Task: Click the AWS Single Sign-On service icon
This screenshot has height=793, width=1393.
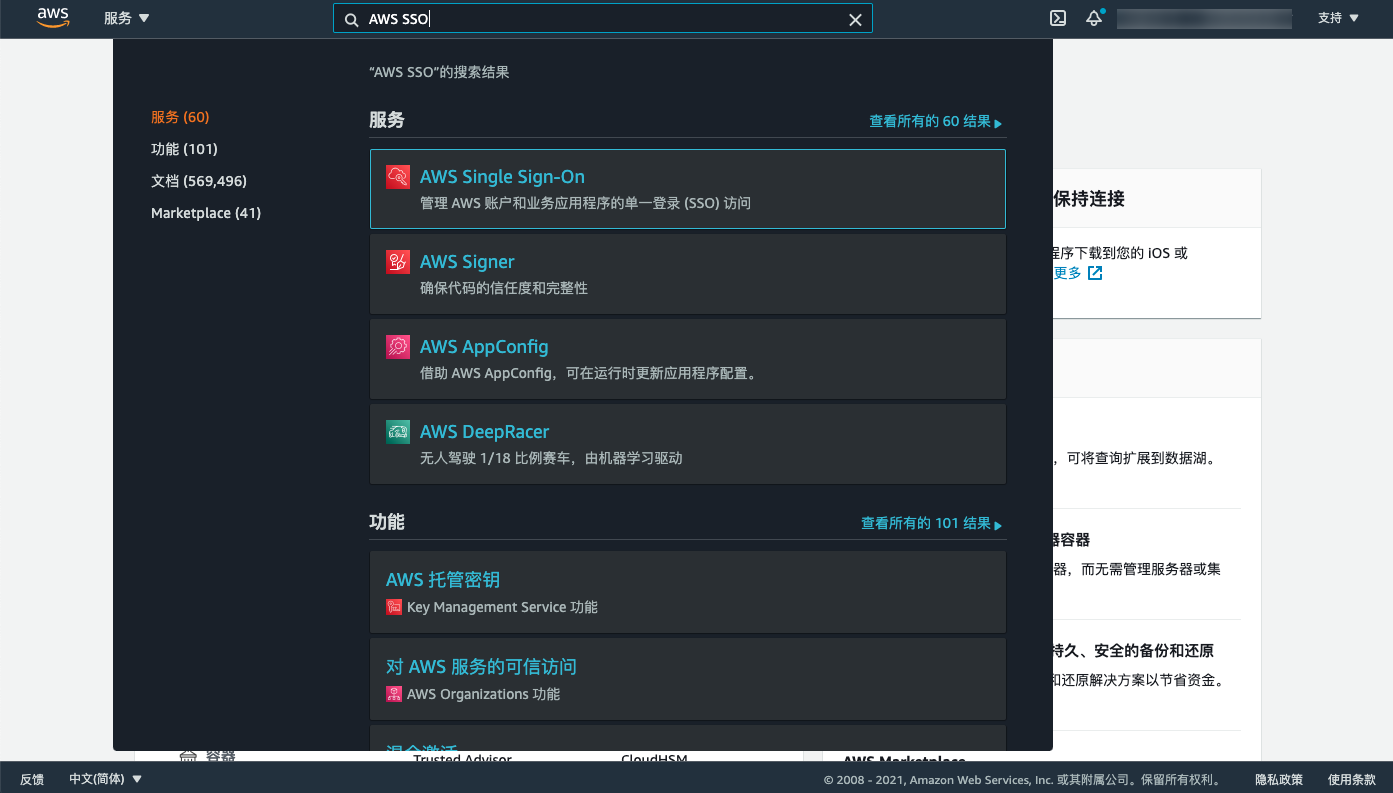Action: [x=398, y=177]
